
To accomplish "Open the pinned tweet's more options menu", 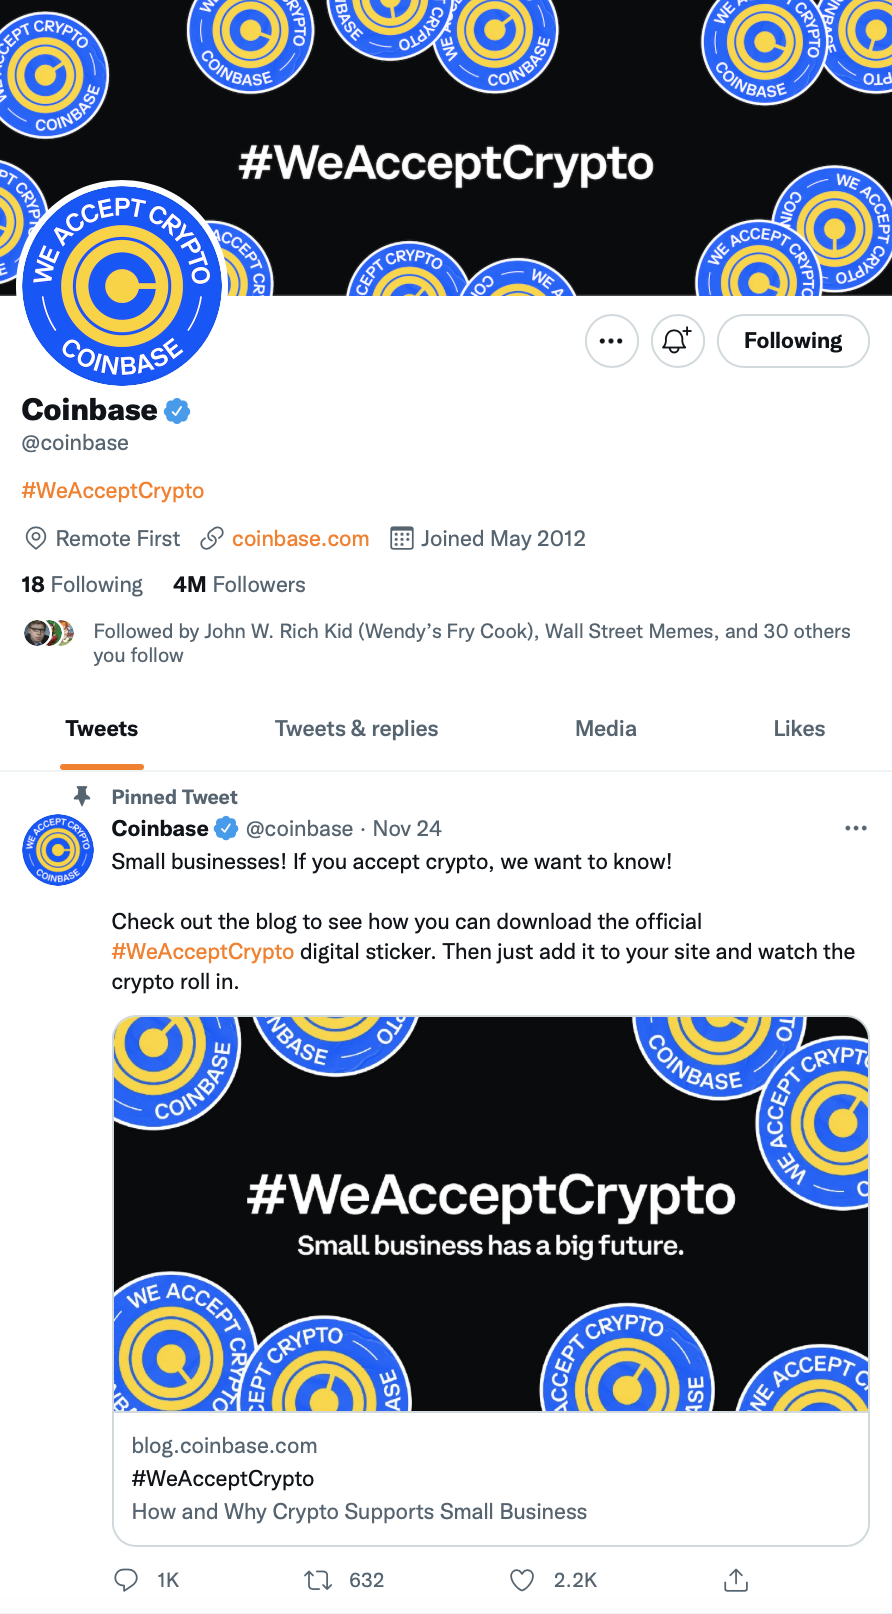I will [855, 828].
